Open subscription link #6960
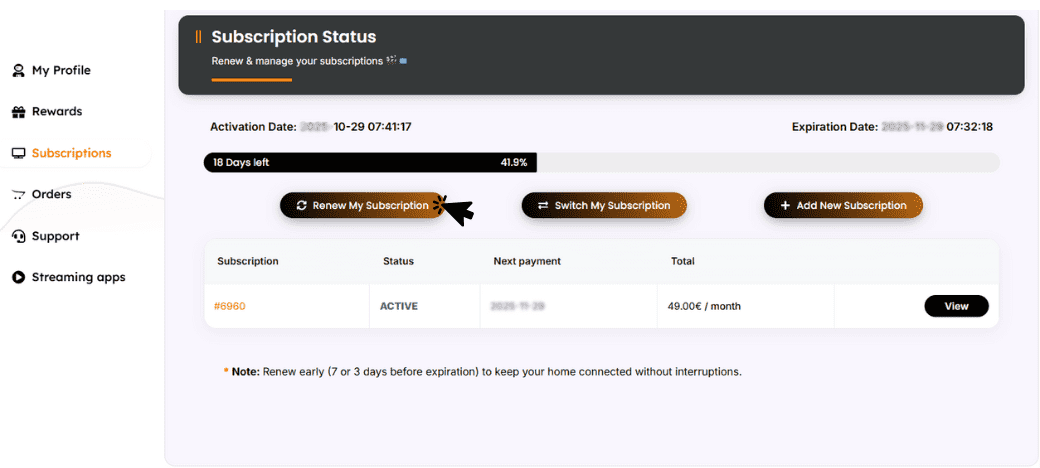1040x468 pixels. [230, 306]
